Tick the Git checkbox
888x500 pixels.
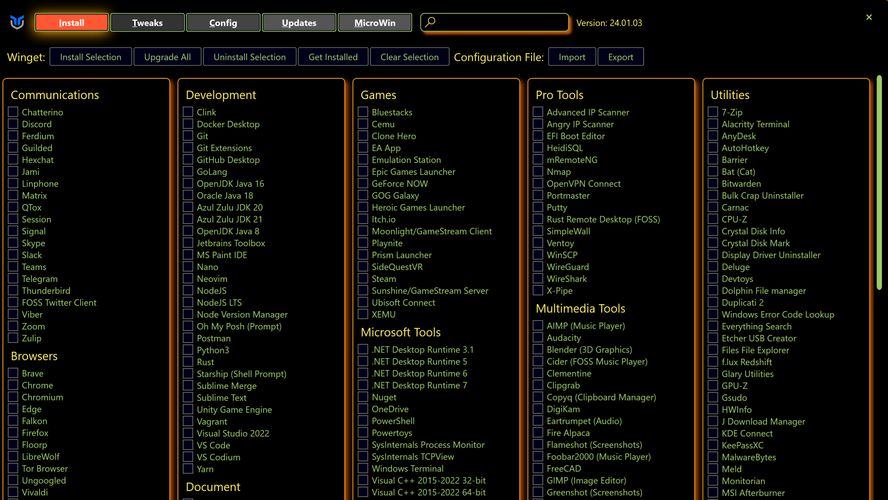[x=188, y=135]
